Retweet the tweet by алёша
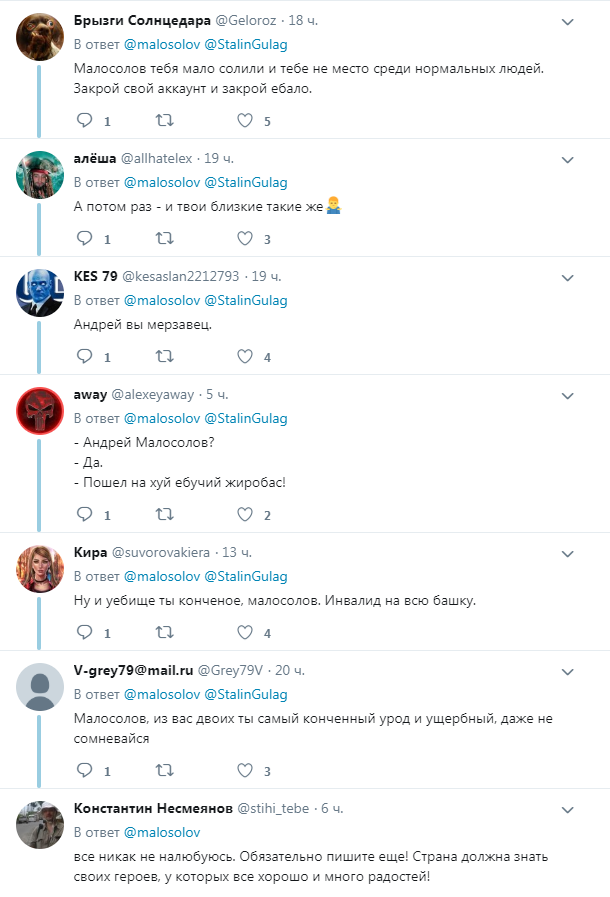The image size is (610, 897). 165,239
